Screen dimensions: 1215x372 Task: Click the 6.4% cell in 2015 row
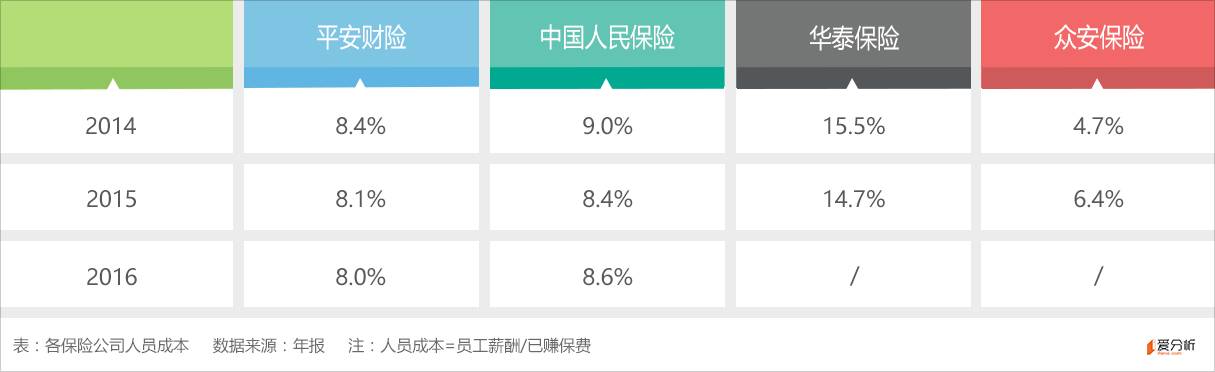click(1098, 199)
